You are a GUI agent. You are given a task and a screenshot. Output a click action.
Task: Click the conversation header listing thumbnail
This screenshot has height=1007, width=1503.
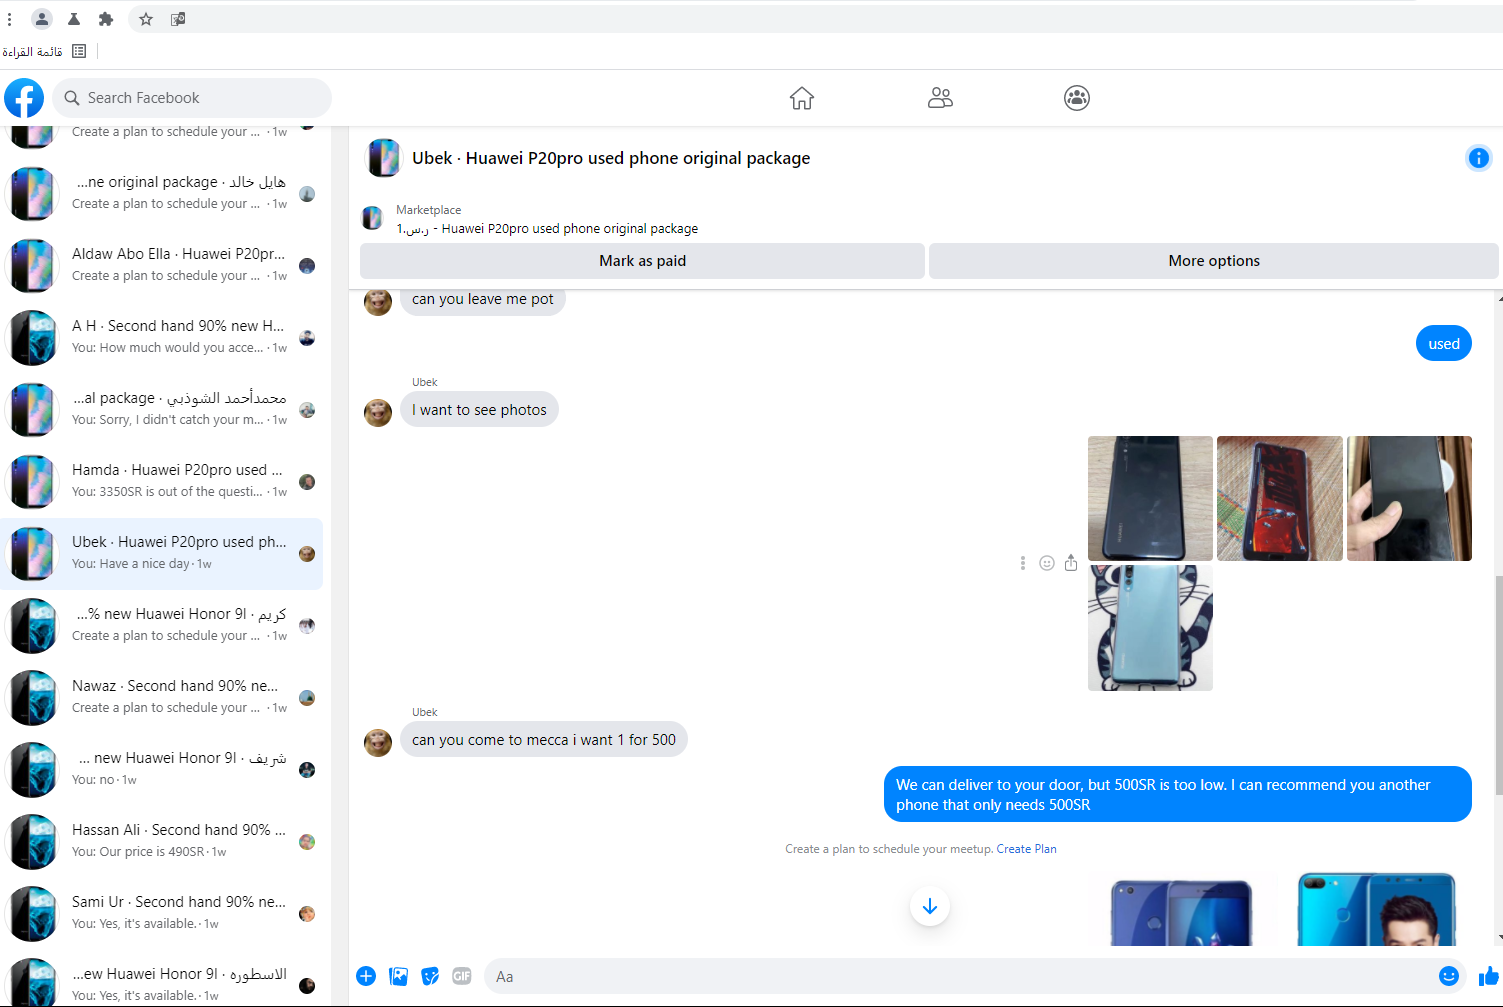tap(384, 158)
